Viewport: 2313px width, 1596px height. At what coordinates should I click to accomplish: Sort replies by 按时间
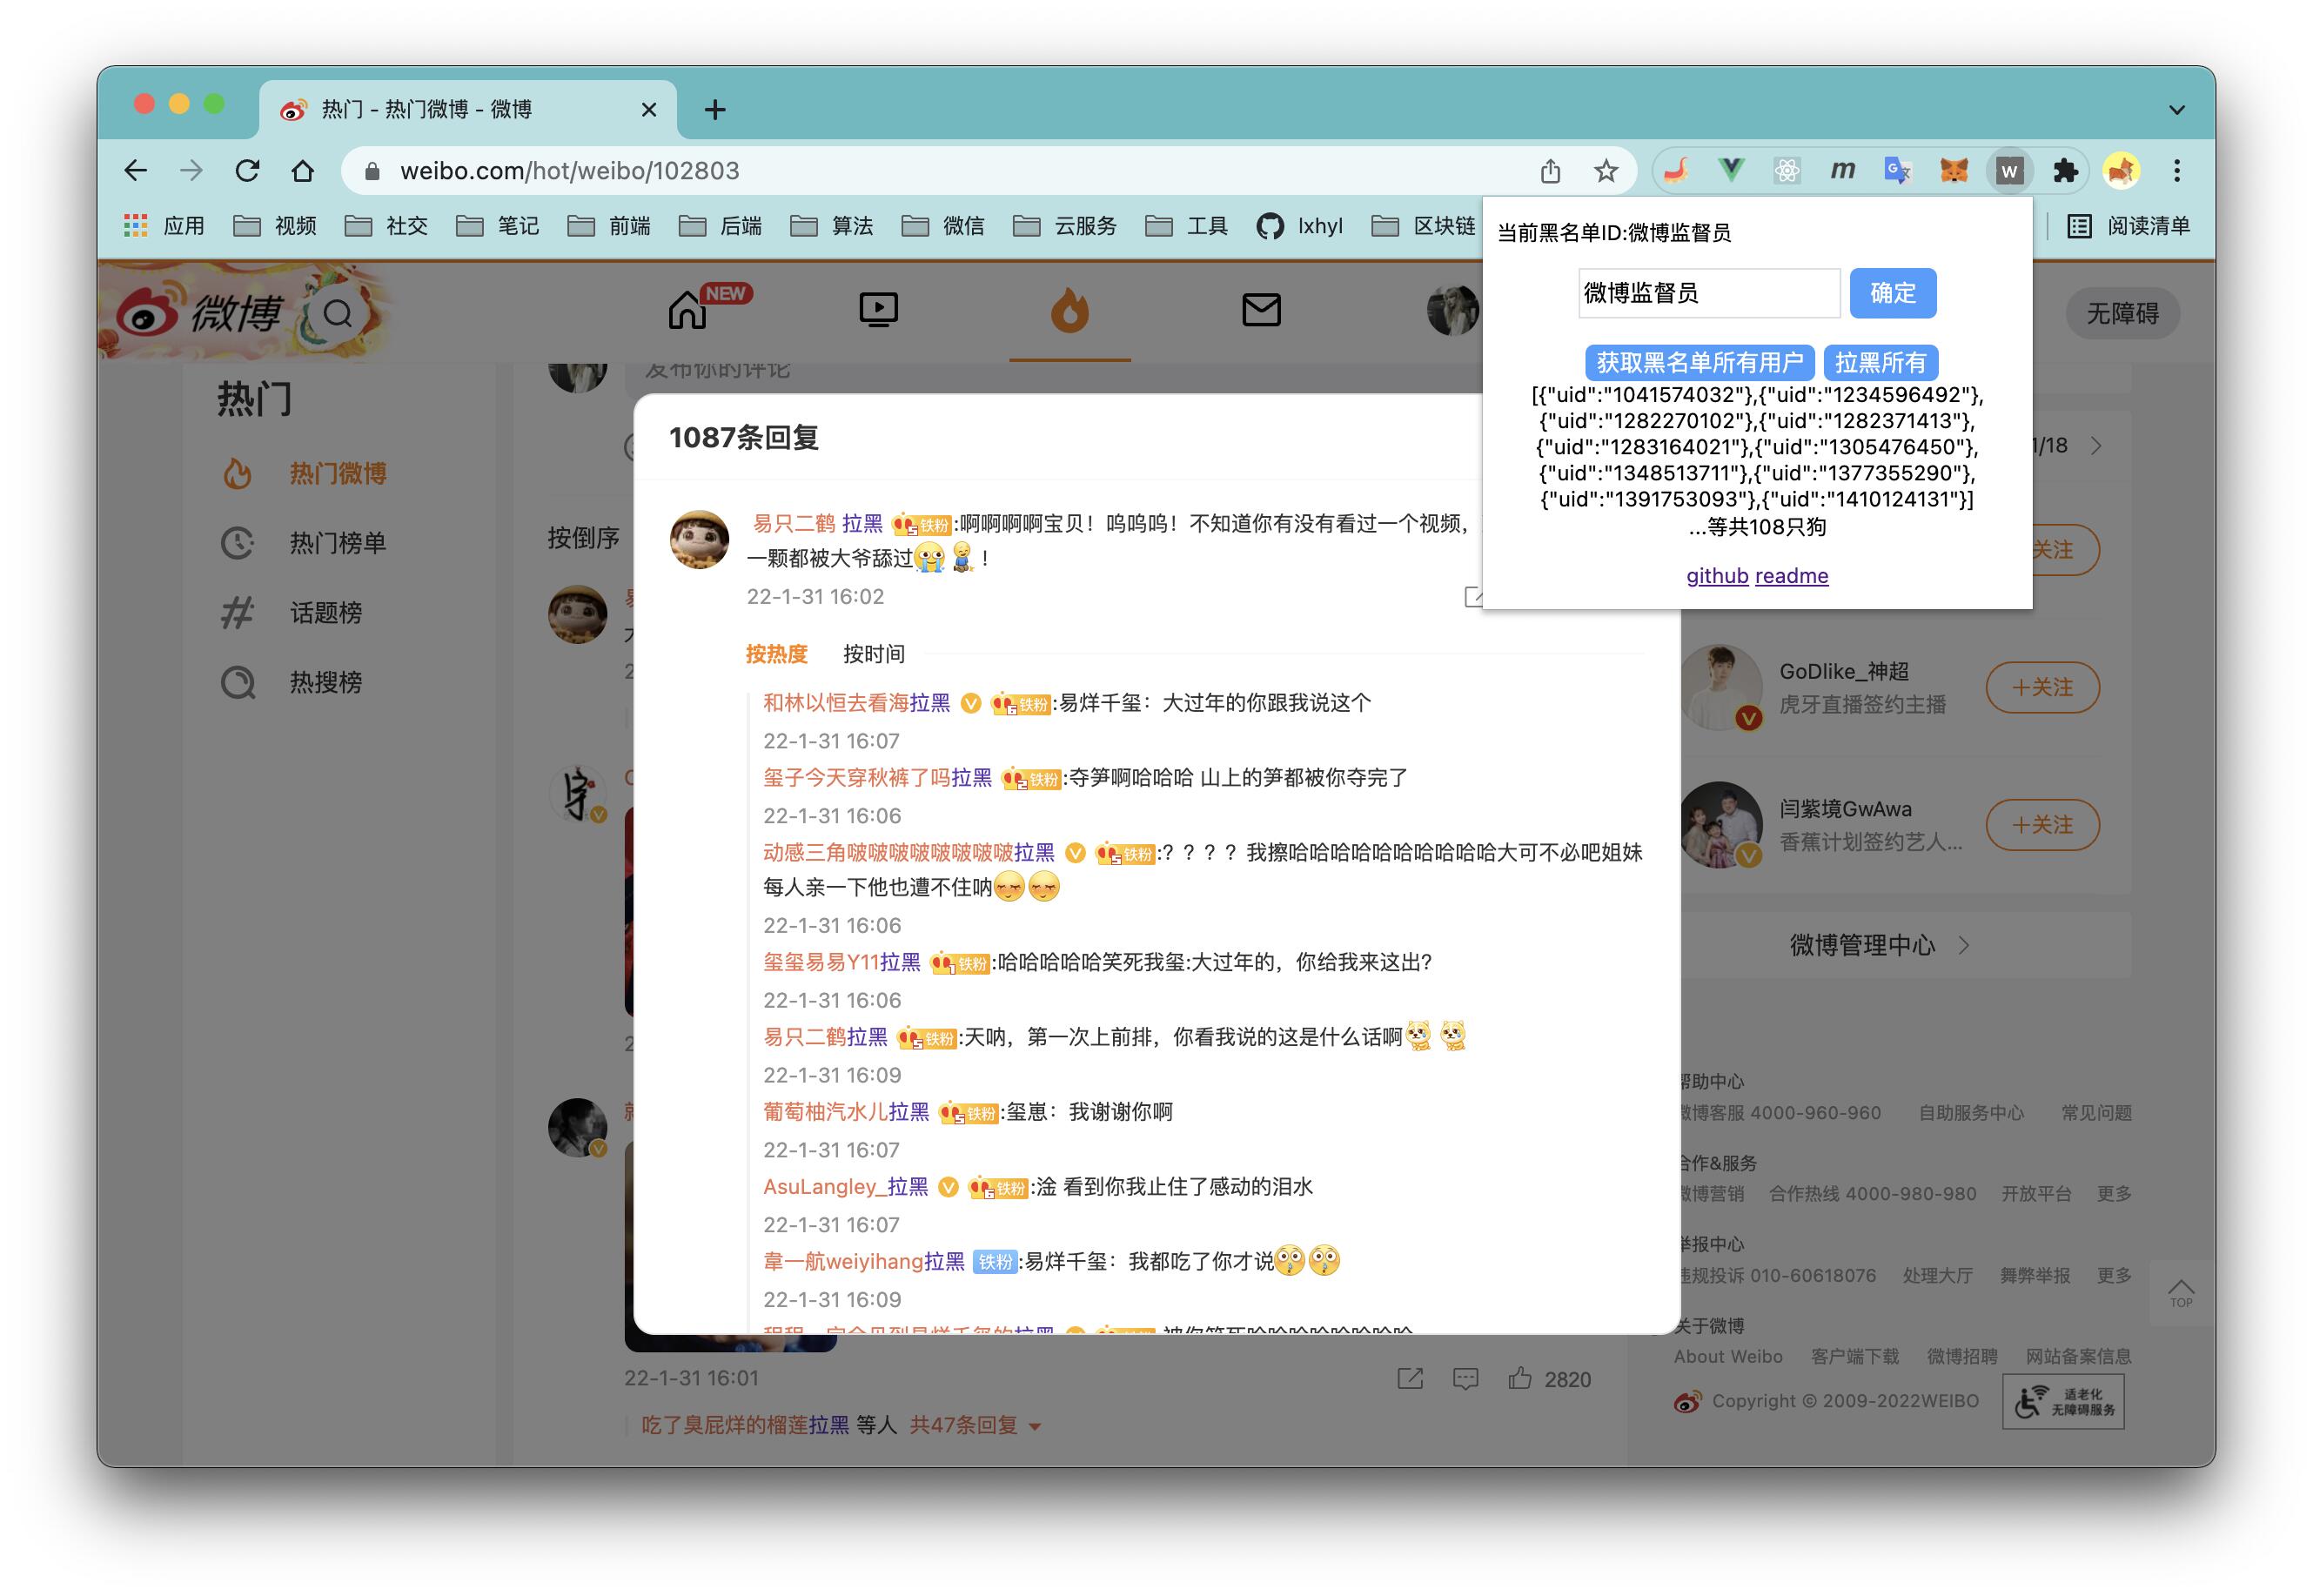873,654
